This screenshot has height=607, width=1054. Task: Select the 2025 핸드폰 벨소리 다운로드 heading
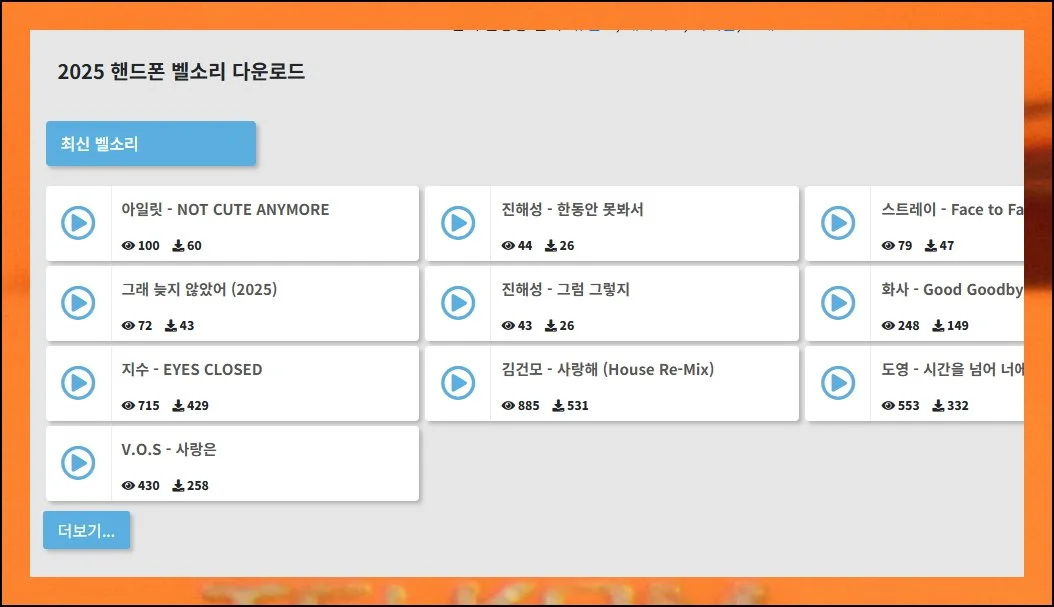[181, 72]
